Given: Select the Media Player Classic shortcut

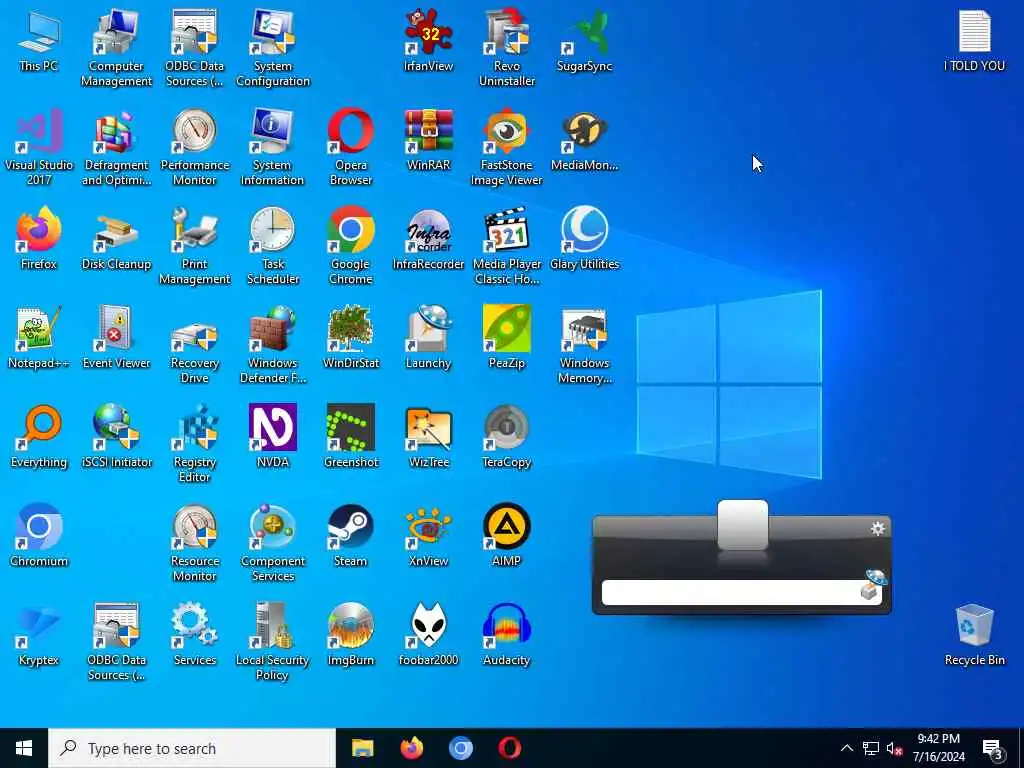Looking at the screenshot, I should tap(507, 246).
